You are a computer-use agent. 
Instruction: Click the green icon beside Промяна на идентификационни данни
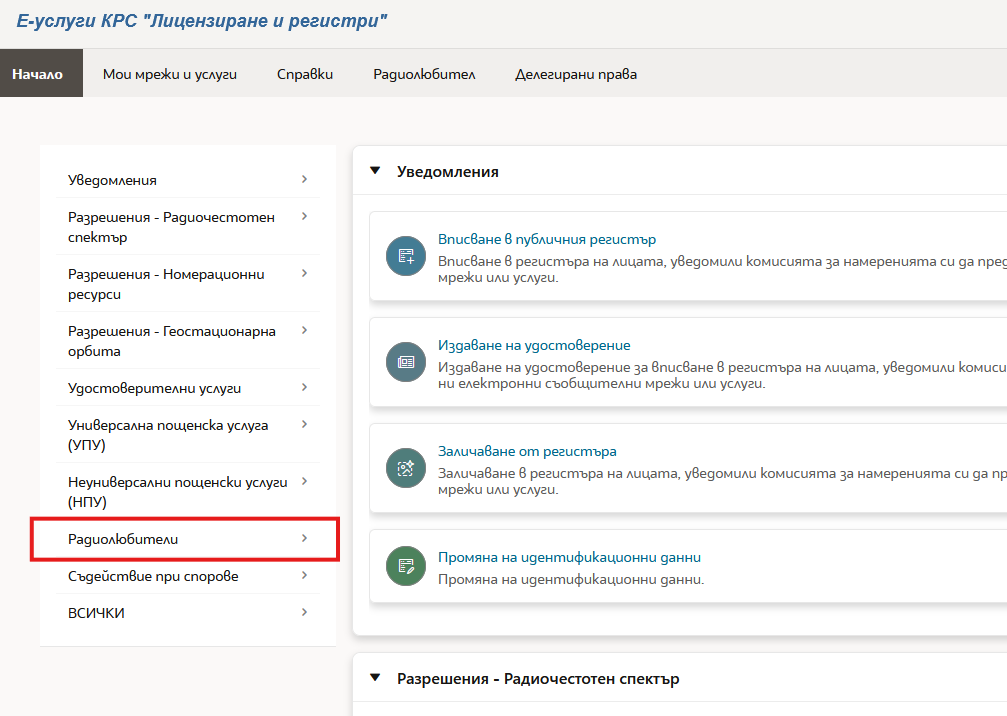click(x=406, y=567)
